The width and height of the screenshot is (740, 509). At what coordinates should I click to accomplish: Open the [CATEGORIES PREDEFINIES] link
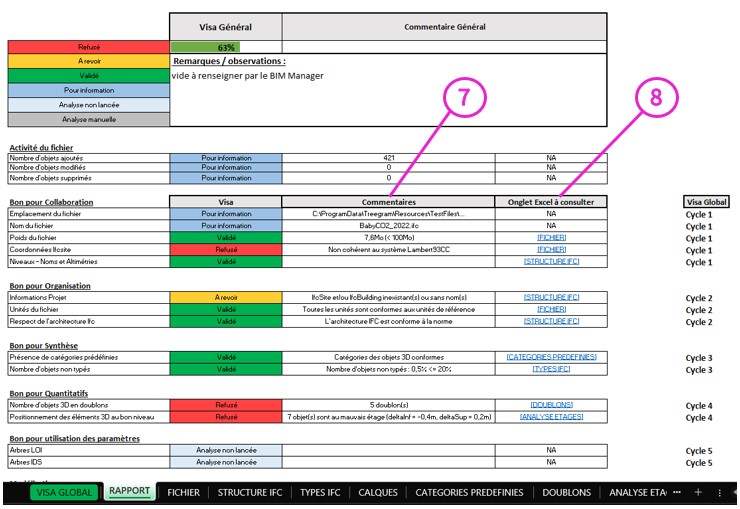click(x=551, y=357)
